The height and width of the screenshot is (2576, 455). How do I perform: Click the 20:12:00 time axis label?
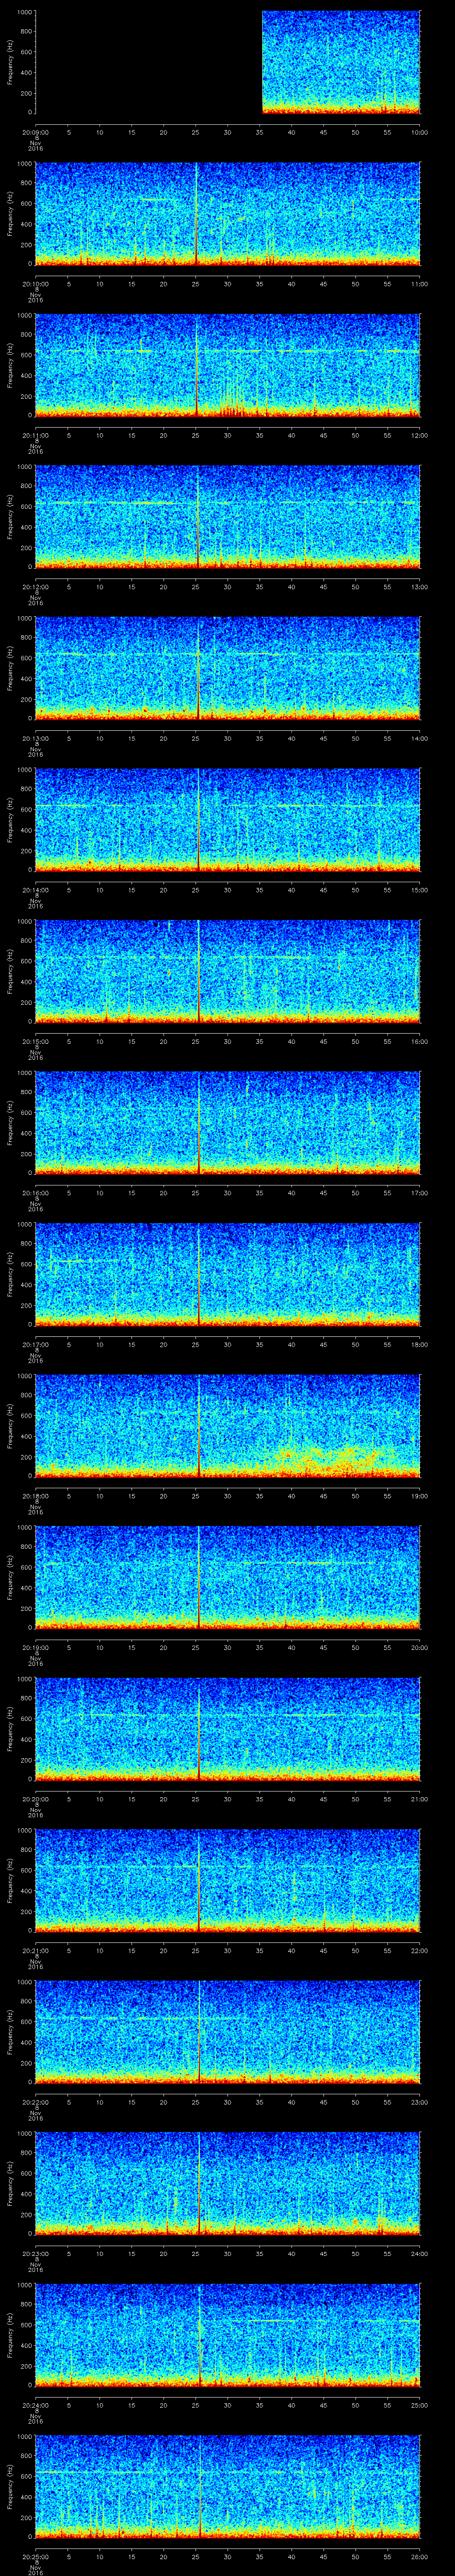coord(35,587)
